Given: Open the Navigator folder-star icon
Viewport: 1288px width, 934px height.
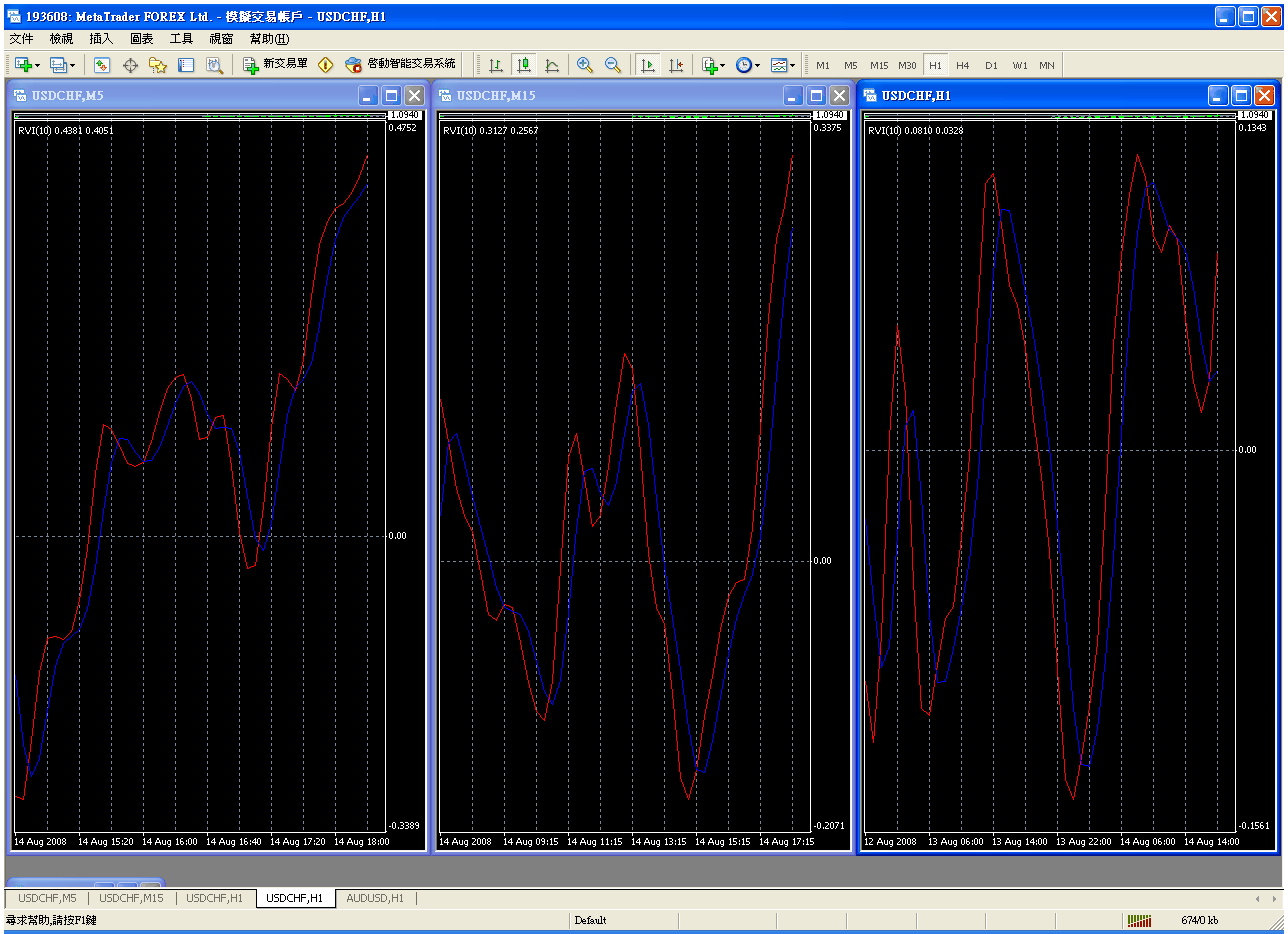Looking at the screenshot, I should tap(158, 65).
